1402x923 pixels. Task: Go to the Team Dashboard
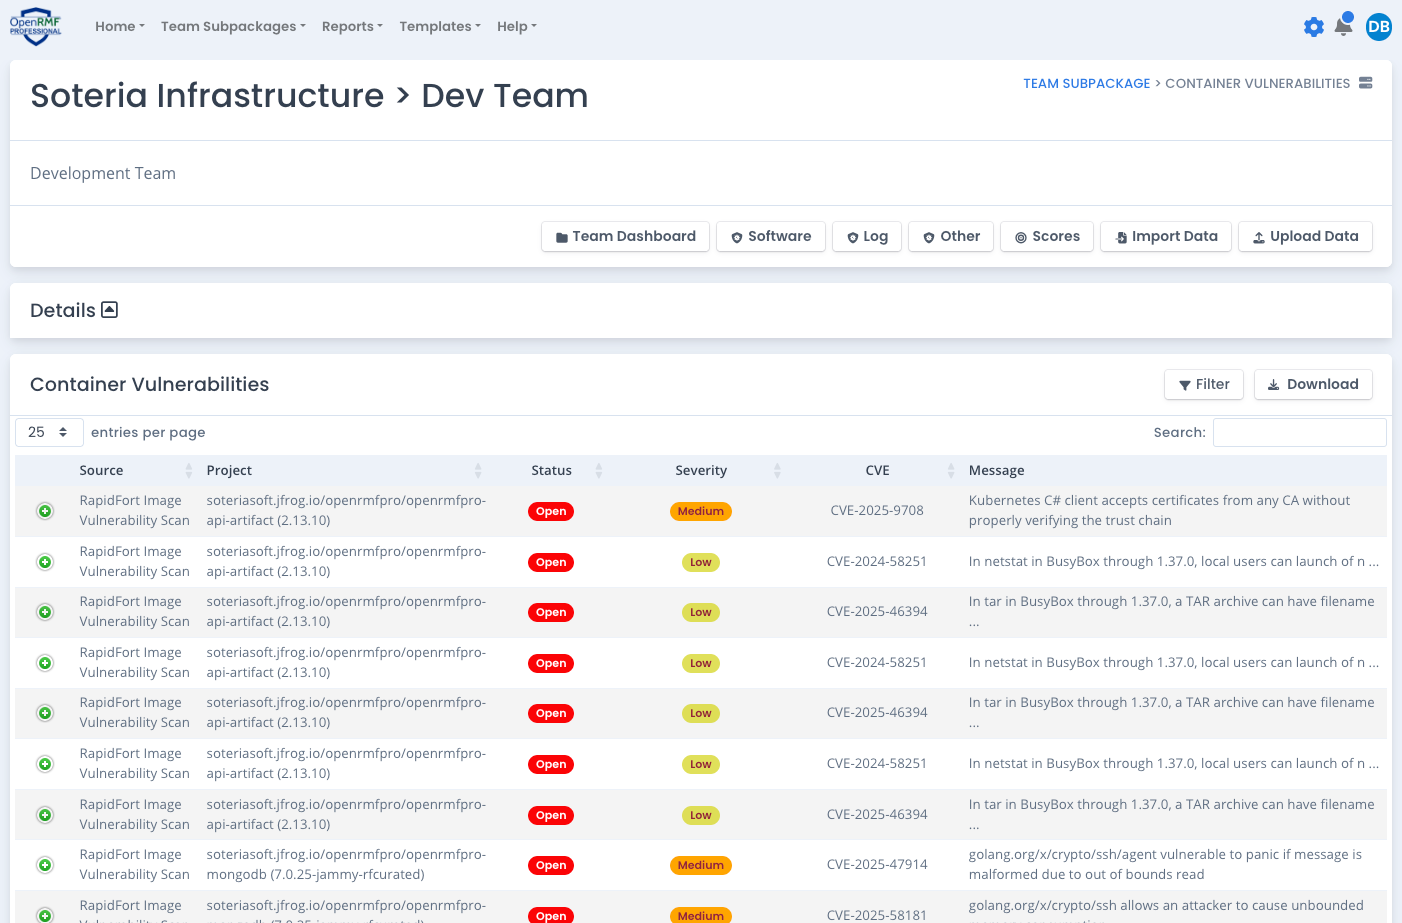[x=626, y=236]
